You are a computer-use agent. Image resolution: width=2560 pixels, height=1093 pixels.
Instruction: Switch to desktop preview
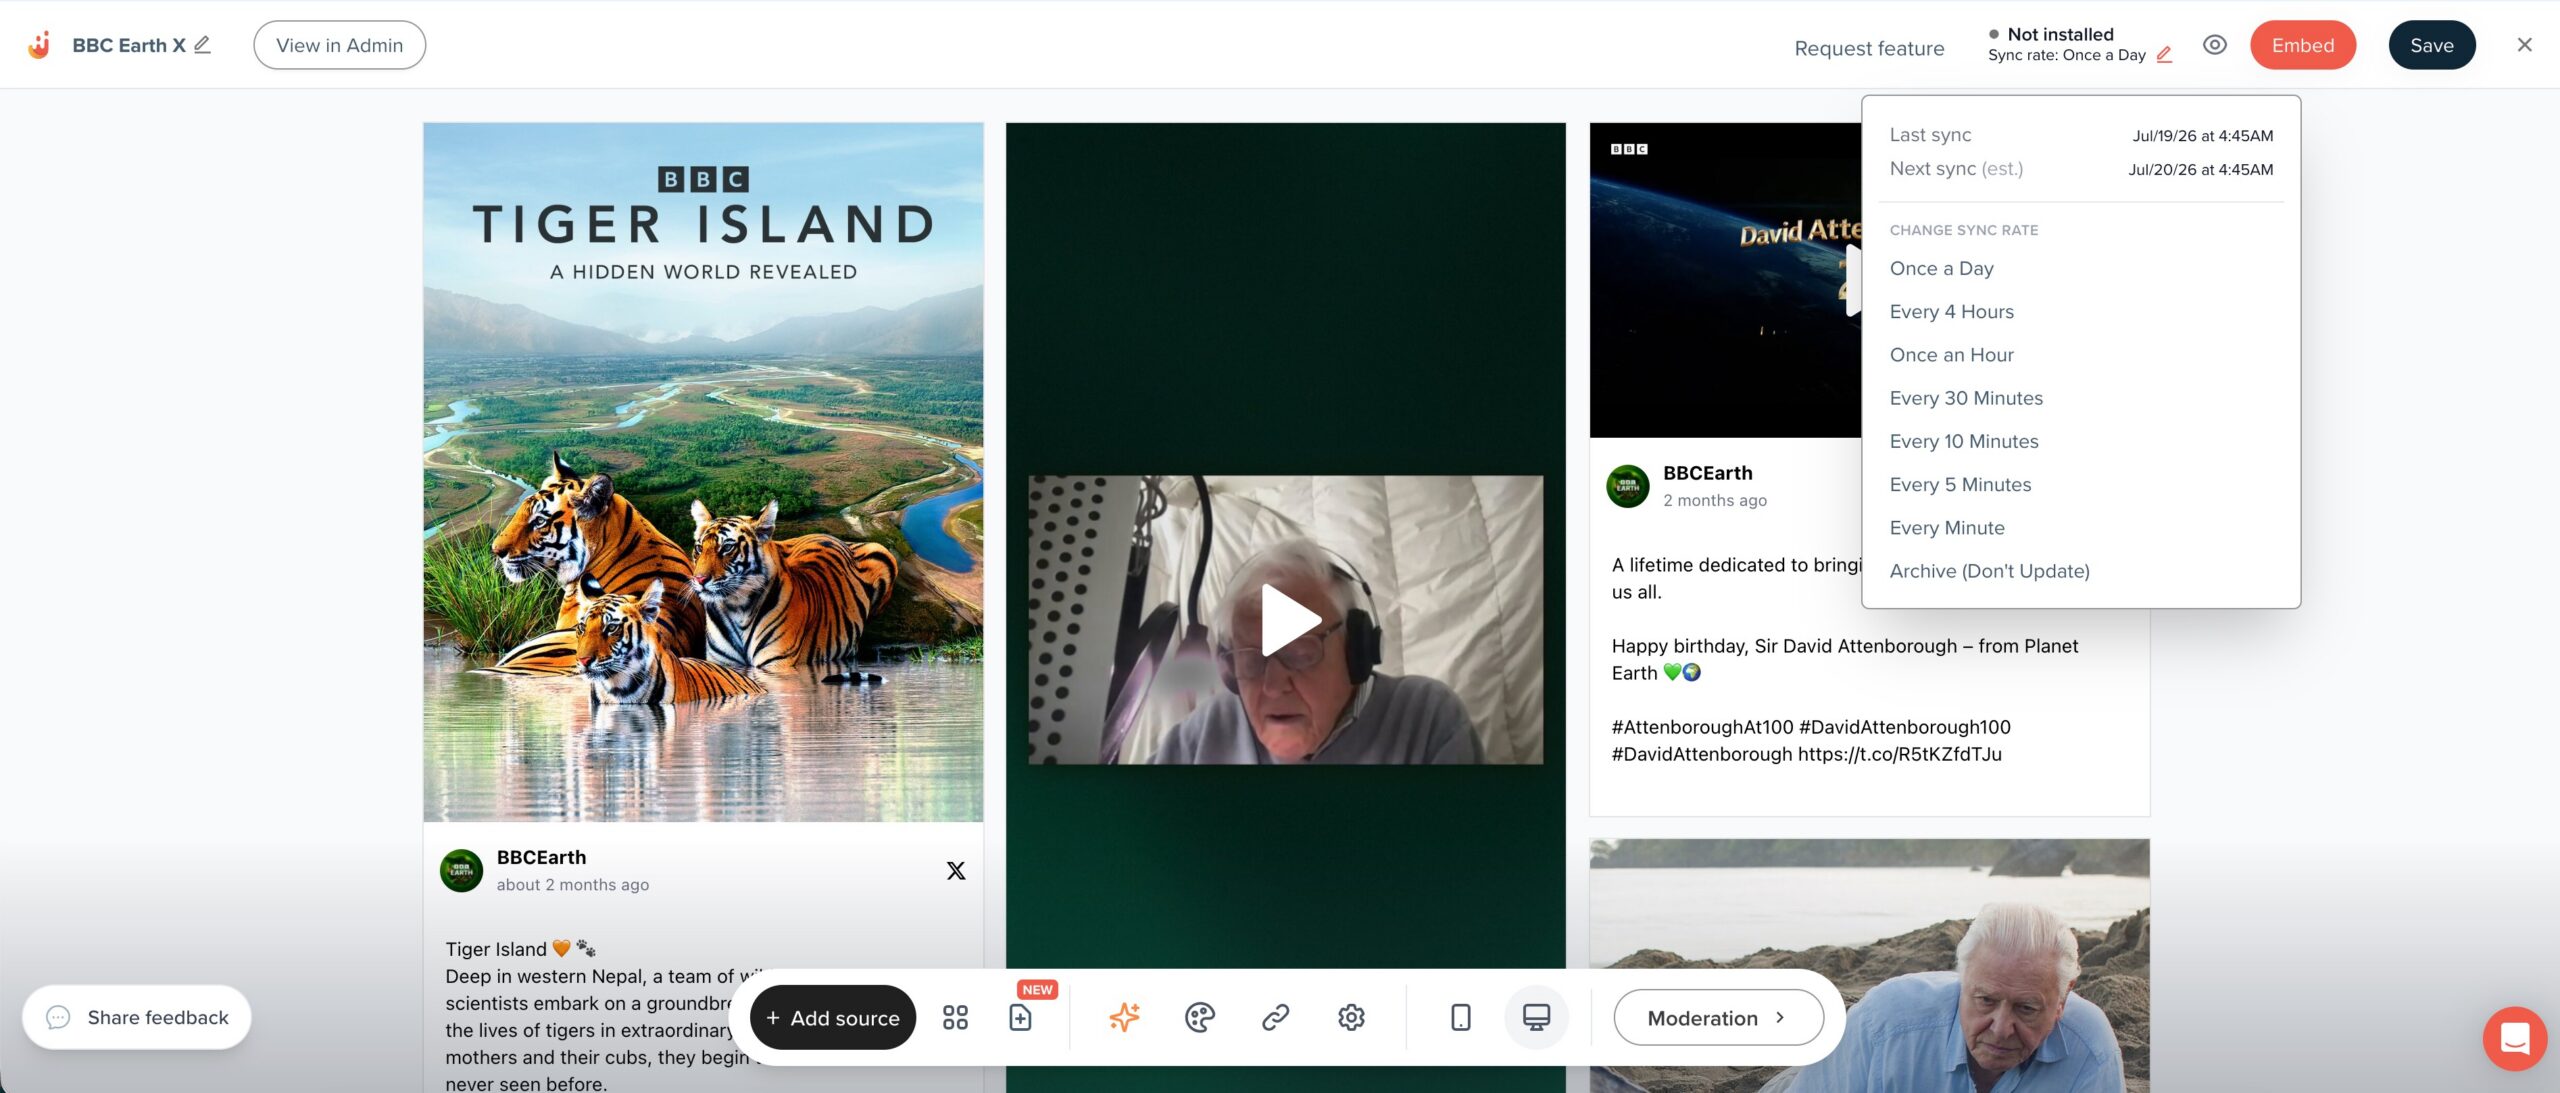pos(1536,1017)
